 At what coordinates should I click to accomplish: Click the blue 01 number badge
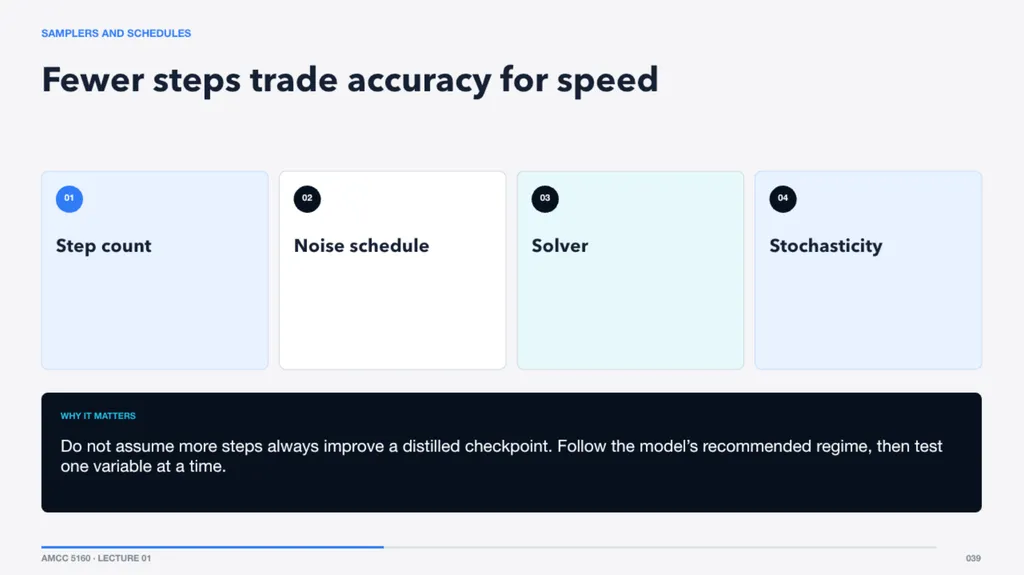coord(69,199)
